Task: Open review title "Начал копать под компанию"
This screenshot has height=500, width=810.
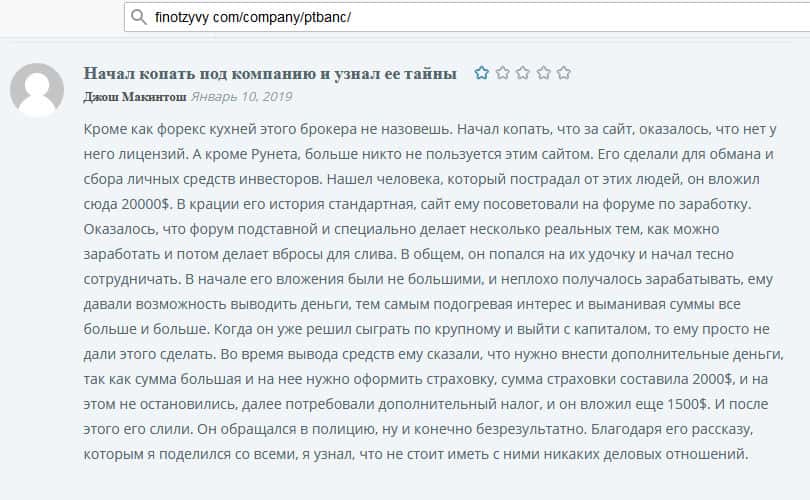Action: click(x=199, y=74)
